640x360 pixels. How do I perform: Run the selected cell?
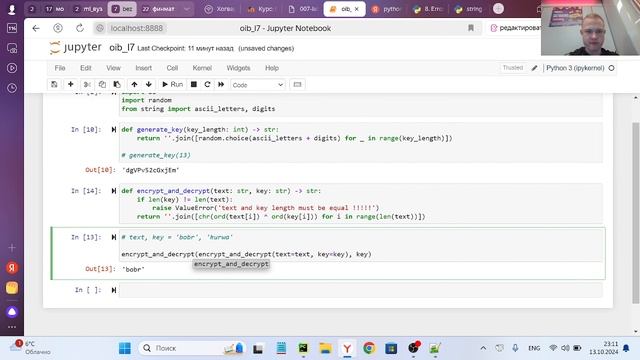172,84
